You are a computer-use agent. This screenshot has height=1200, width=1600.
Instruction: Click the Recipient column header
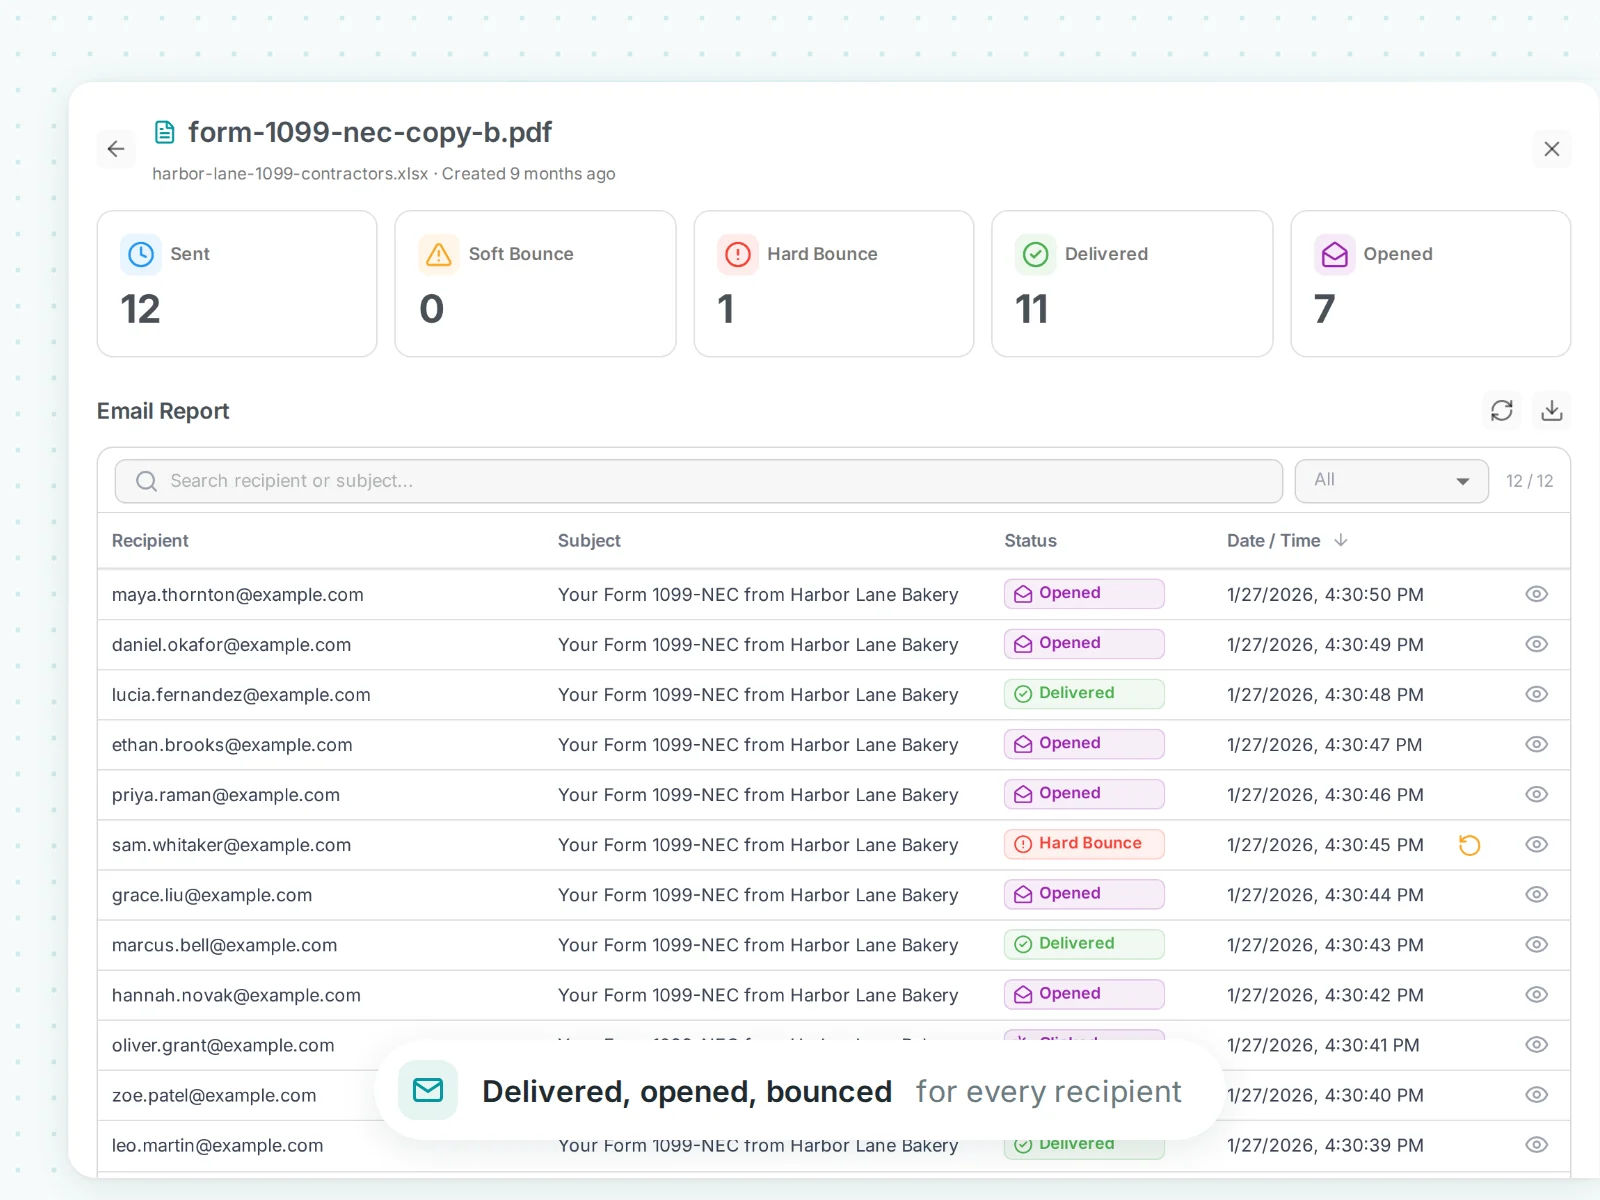(150, 540)
